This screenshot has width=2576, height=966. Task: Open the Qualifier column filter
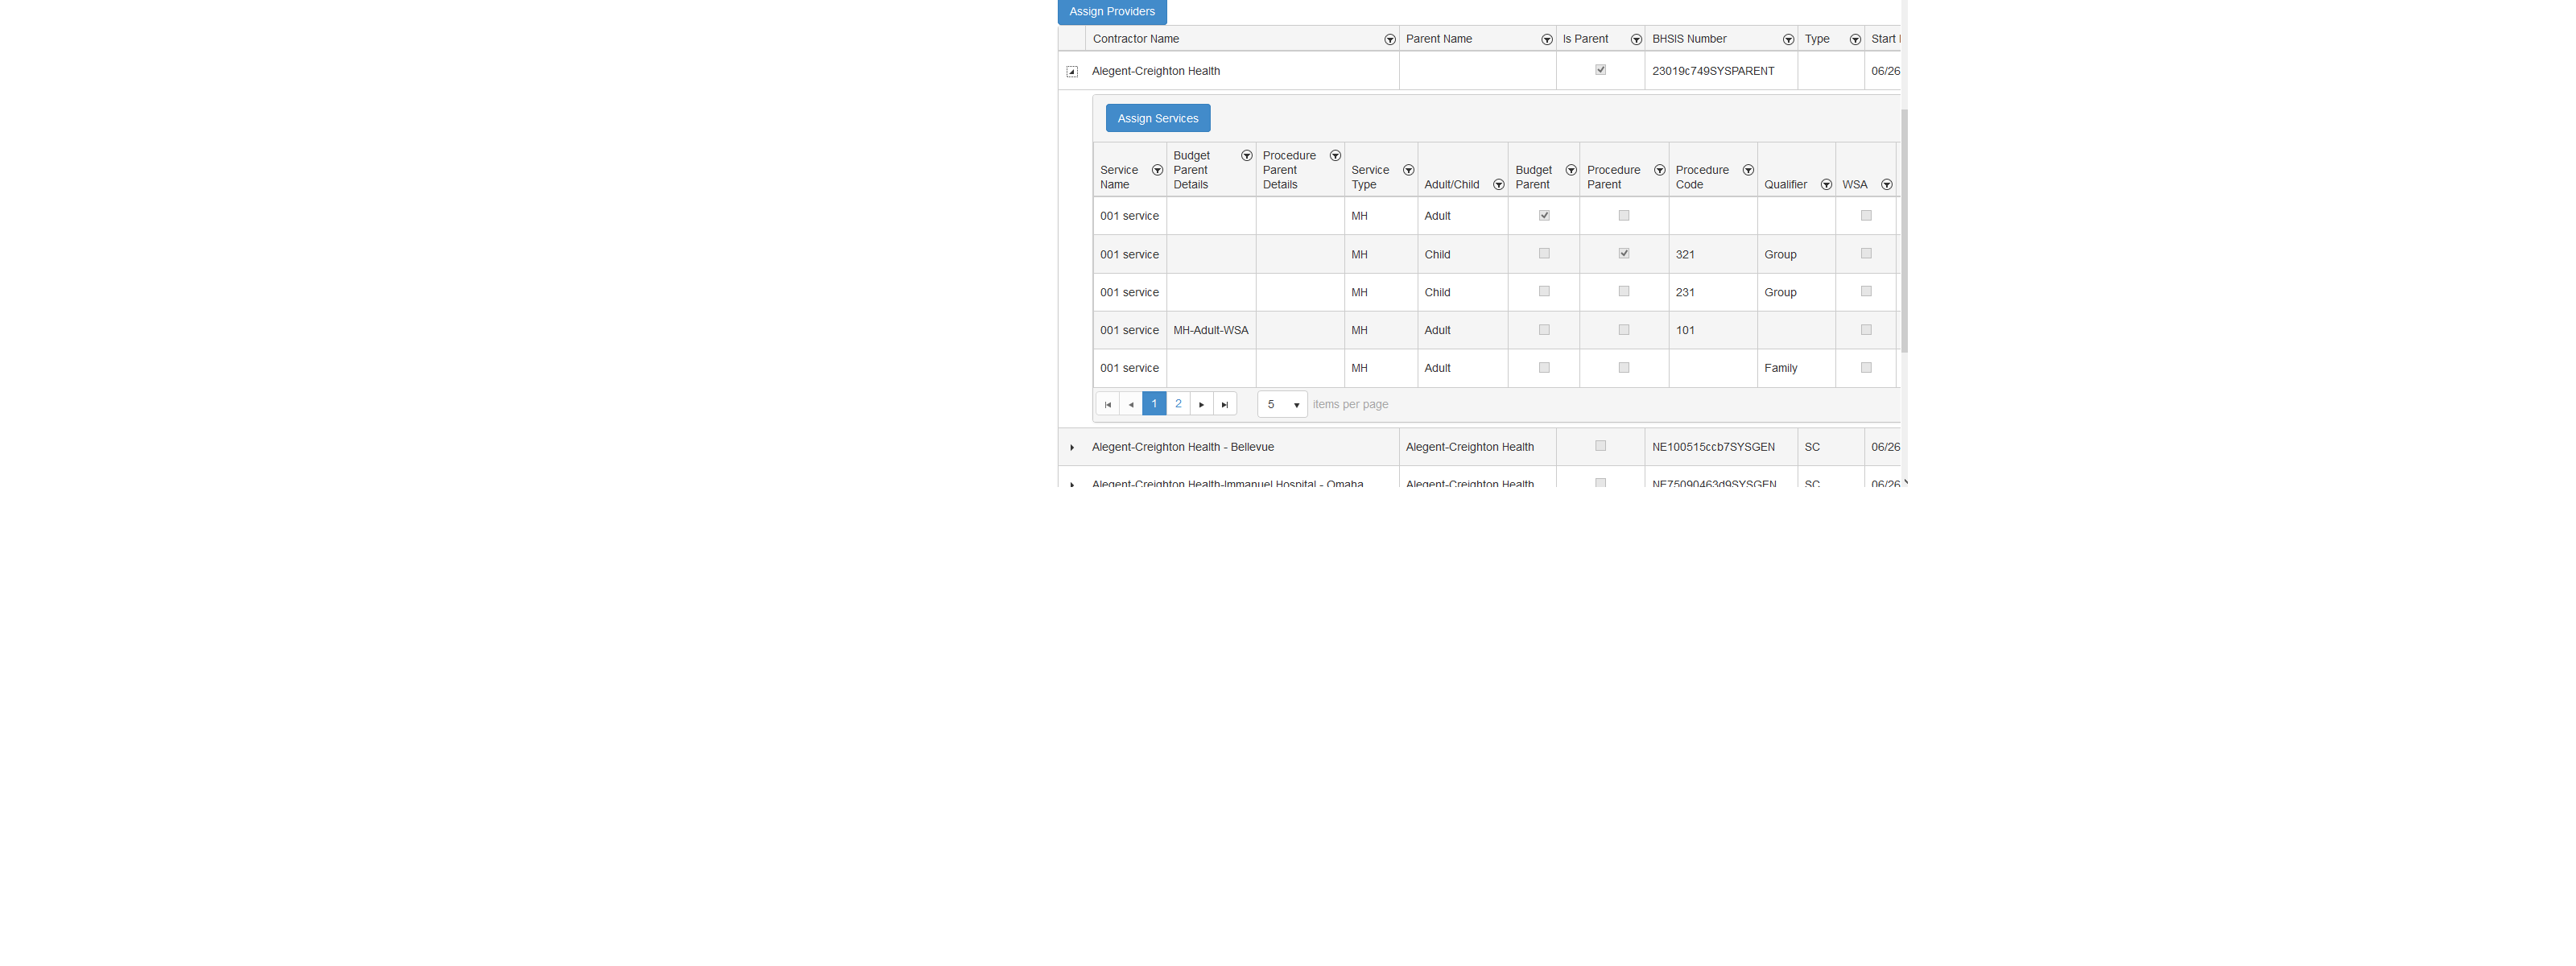[x=1826, y=185]
